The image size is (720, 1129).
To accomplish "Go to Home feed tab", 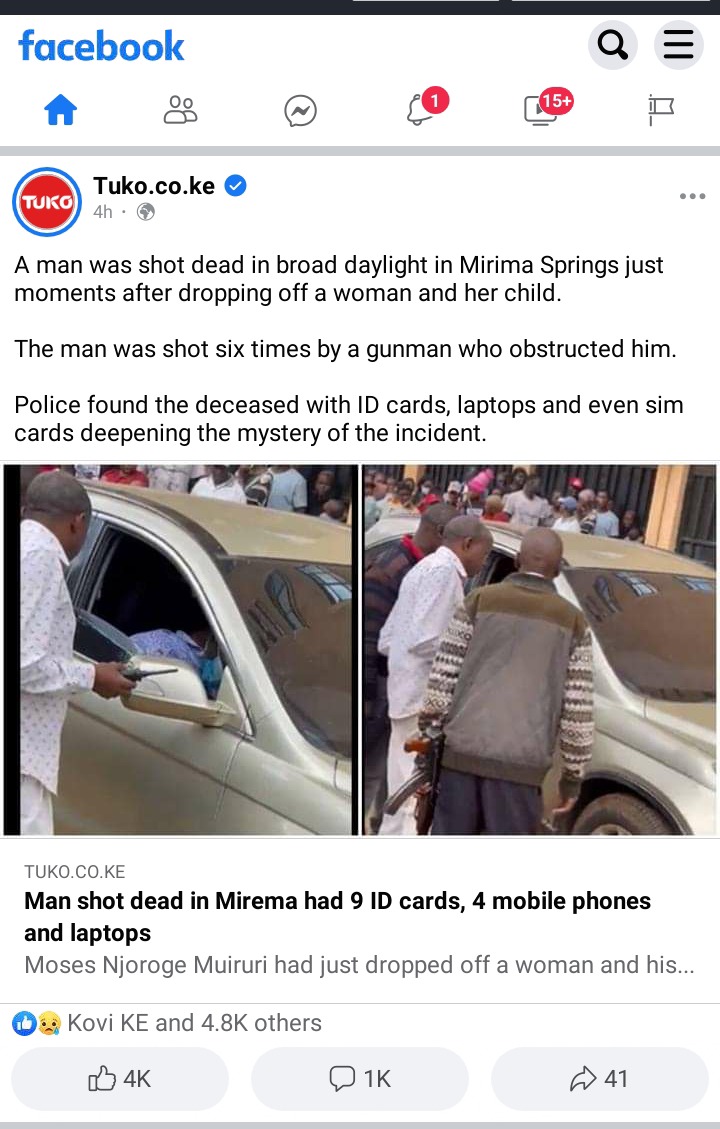I will (x=60, y=110).
